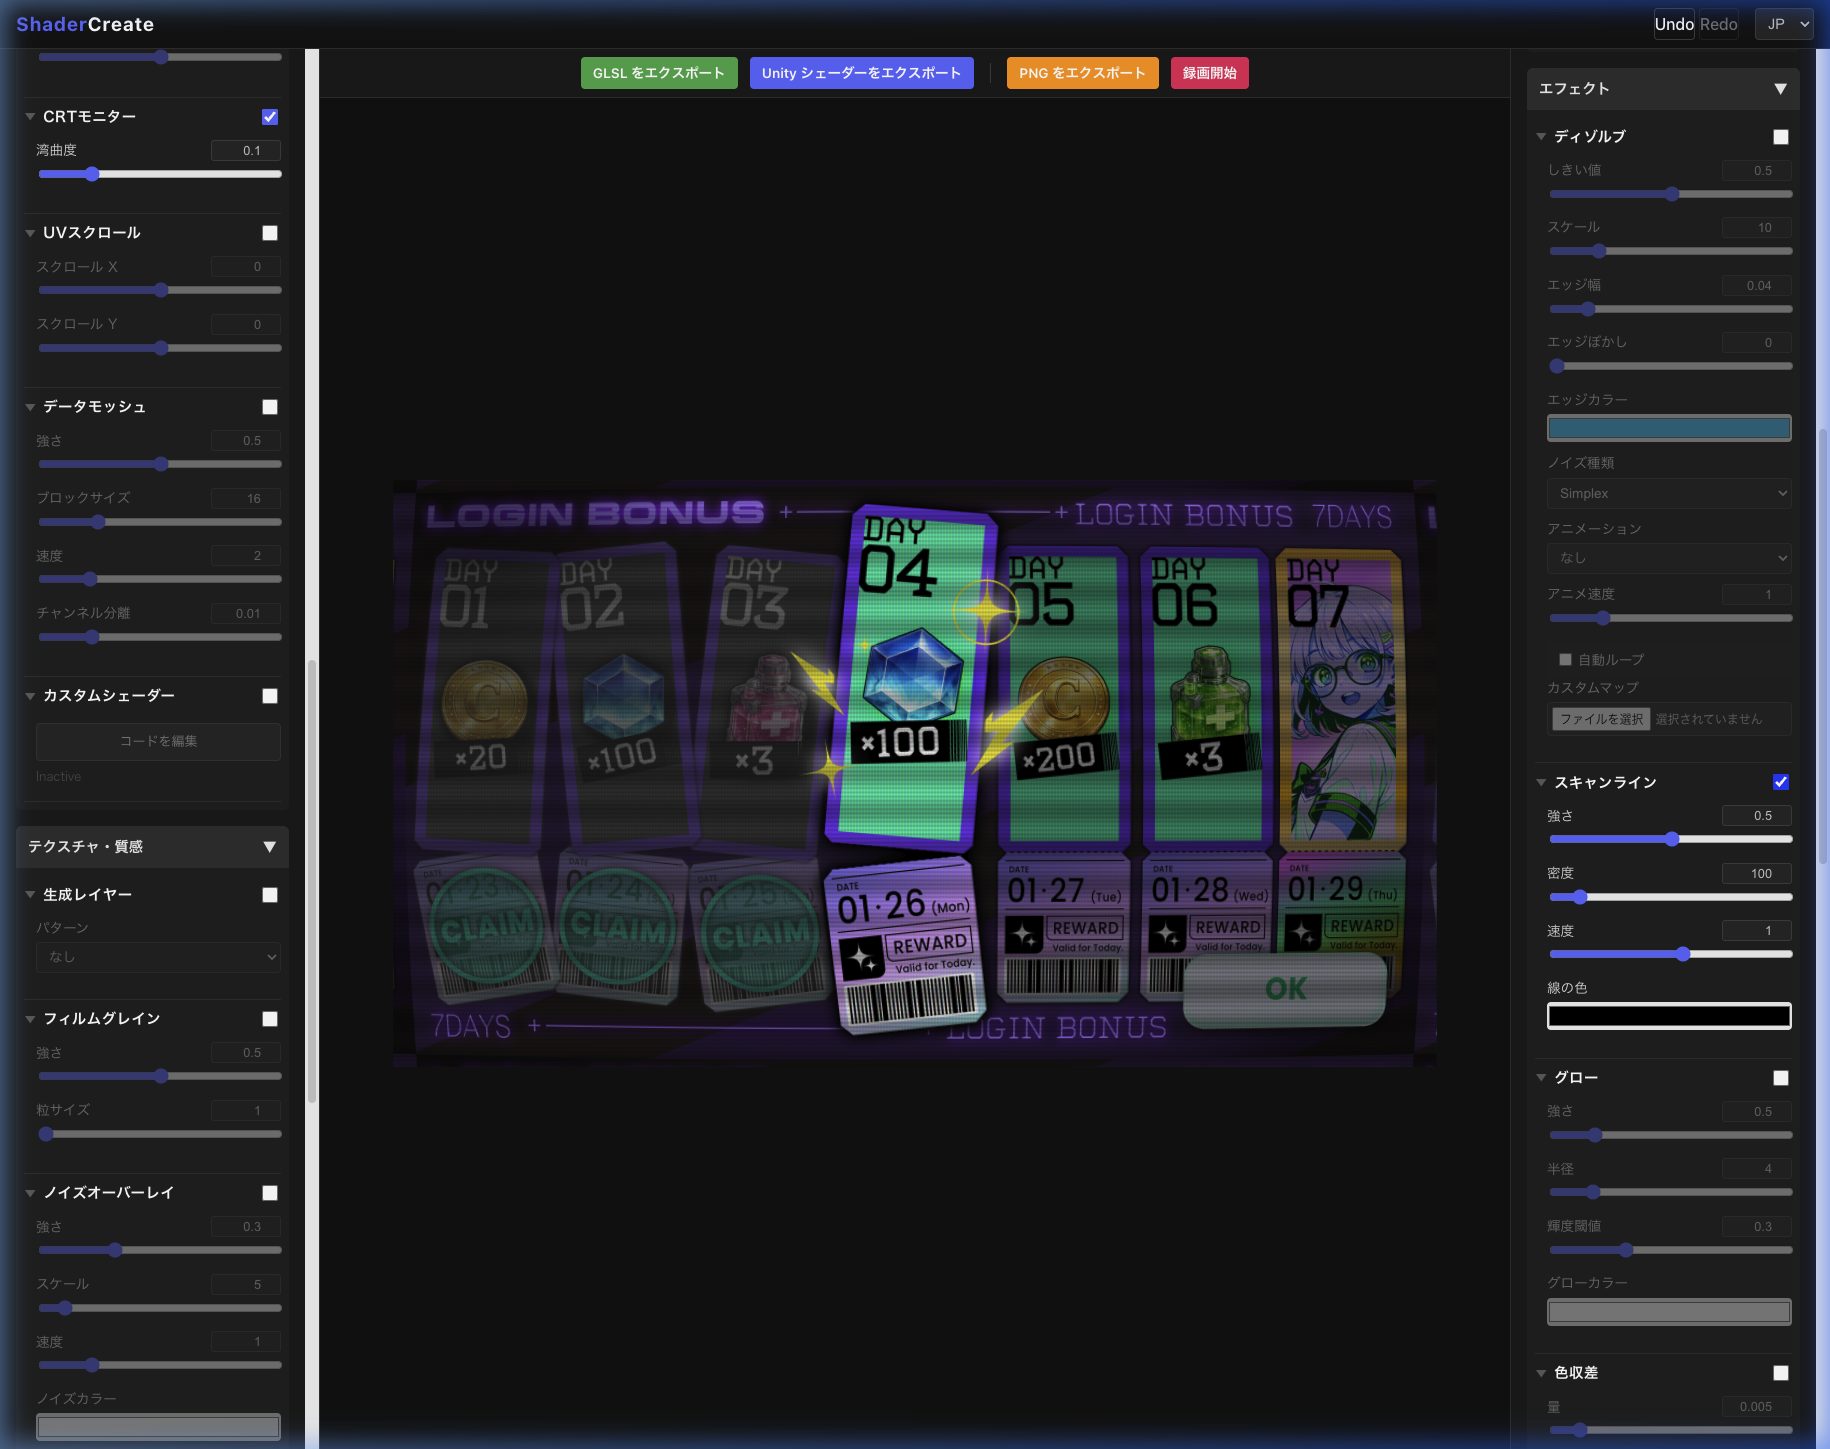
Task: Start recording with the 録画開始 button
Action: pos(1209,73)
